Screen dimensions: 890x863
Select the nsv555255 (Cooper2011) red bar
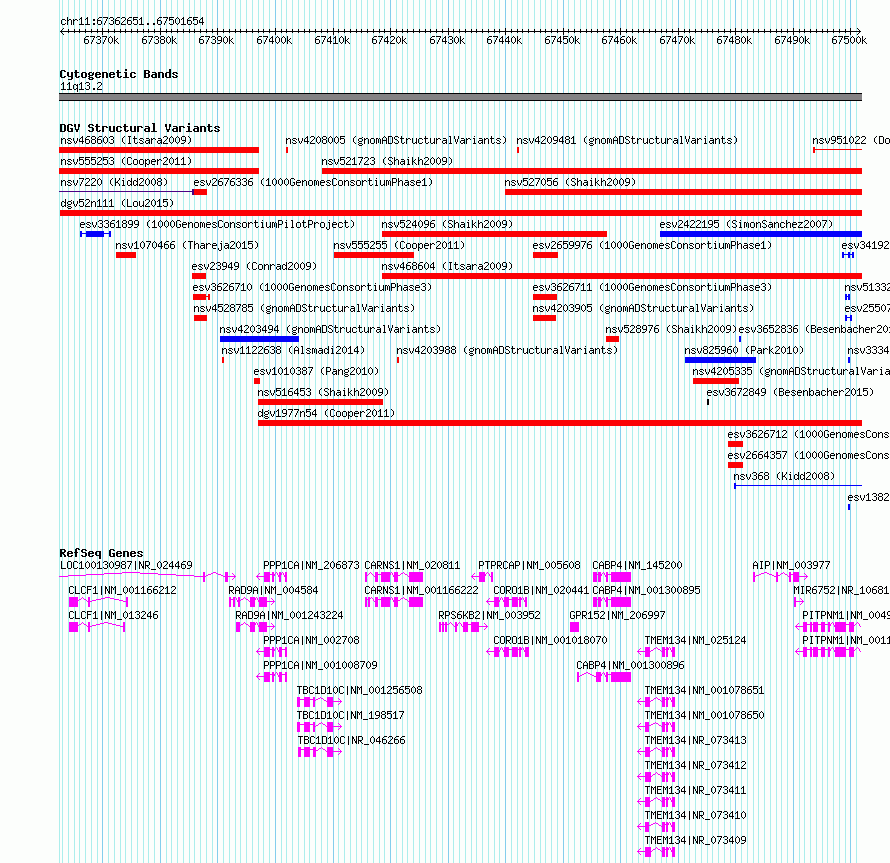tap(373, 255)
